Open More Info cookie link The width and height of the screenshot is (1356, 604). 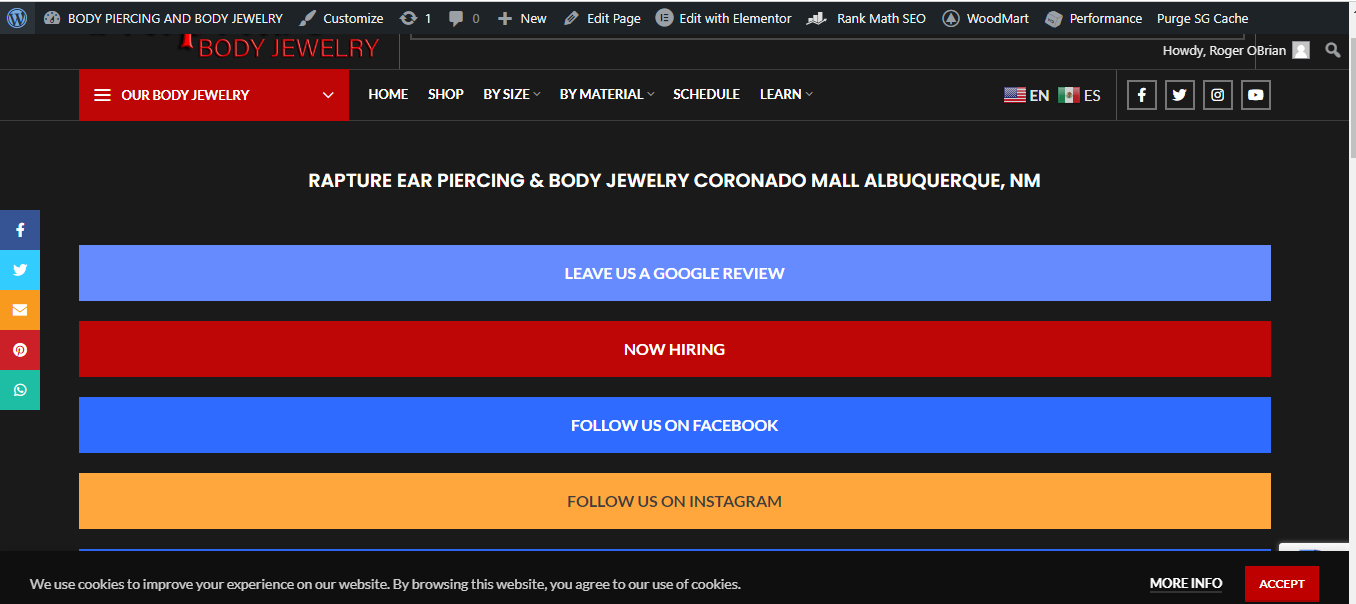(1186, 583)
